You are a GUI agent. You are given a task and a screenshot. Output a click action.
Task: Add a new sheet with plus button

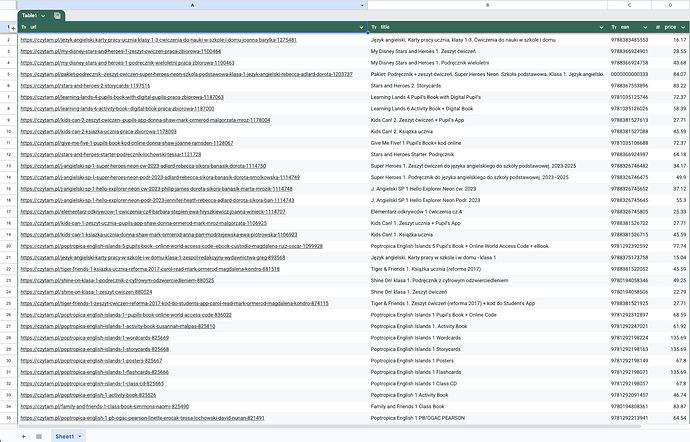pyautogui.click(x=23, y=436)
